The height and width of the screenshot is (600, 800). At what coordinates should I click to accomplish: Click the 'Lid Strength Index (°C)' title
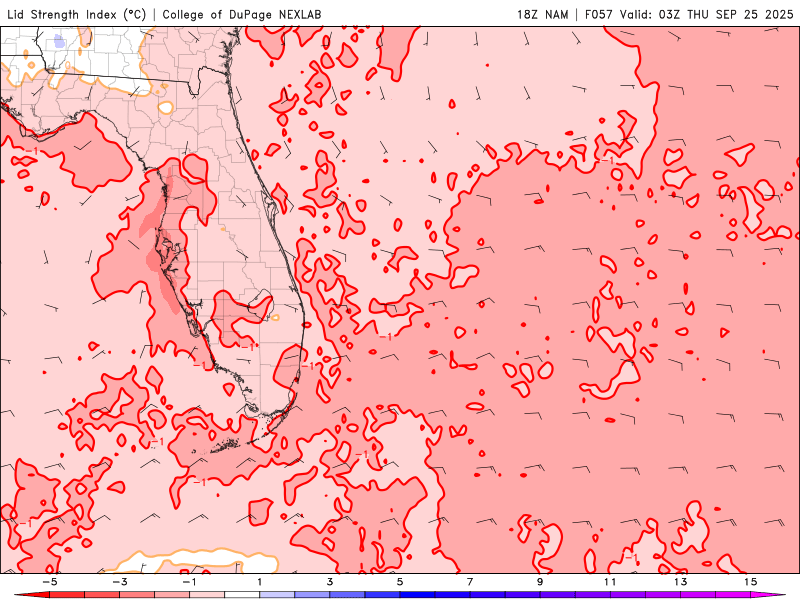(77, 14)
